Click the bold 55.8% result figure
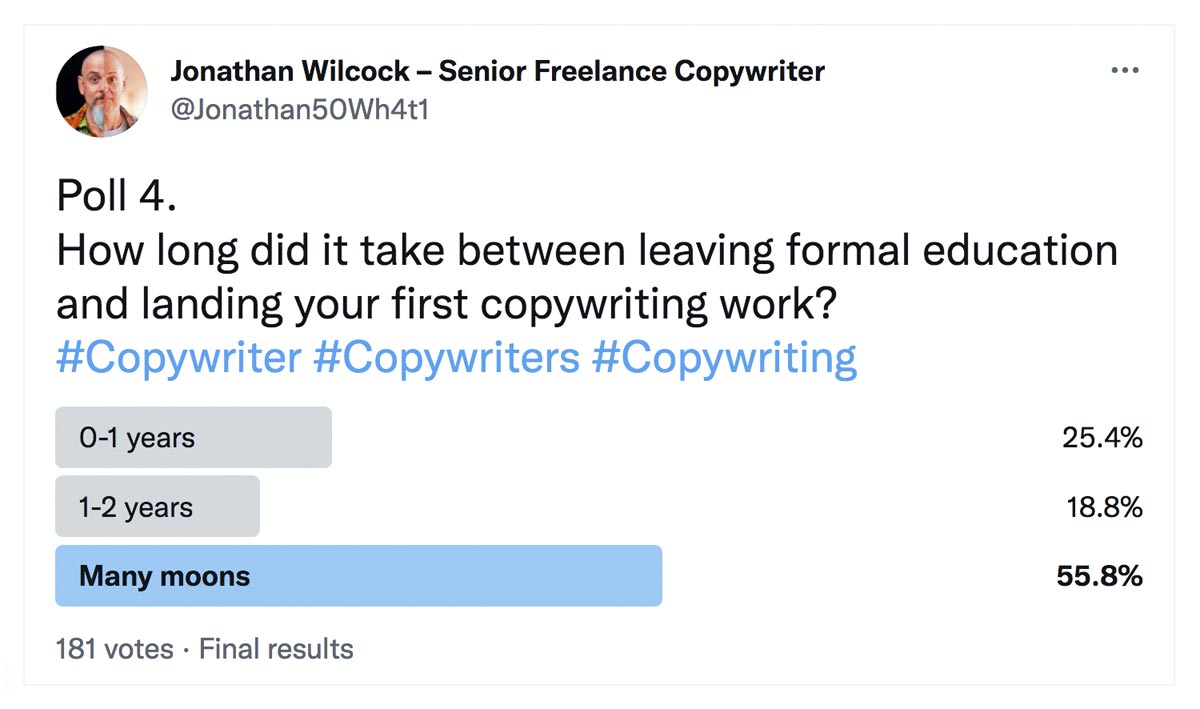The width and height of the screenshot is (1200, 709). pyautogui.click(x=1099, y=576)
